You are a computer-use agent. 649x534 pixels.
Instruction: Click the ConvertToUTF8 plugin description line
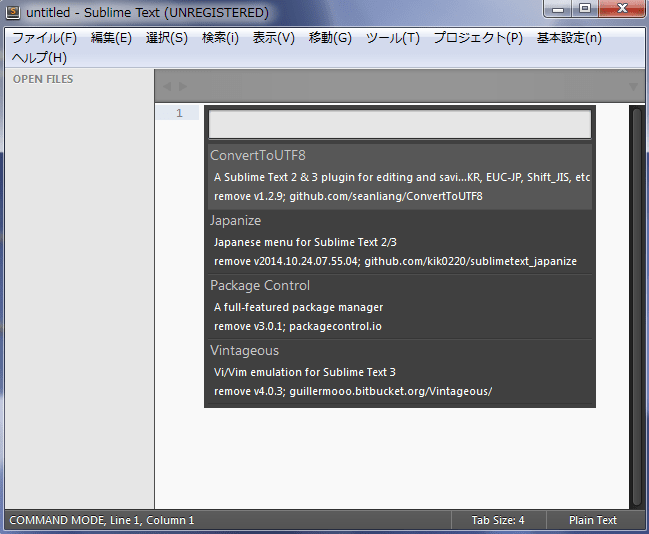[401, 177]
